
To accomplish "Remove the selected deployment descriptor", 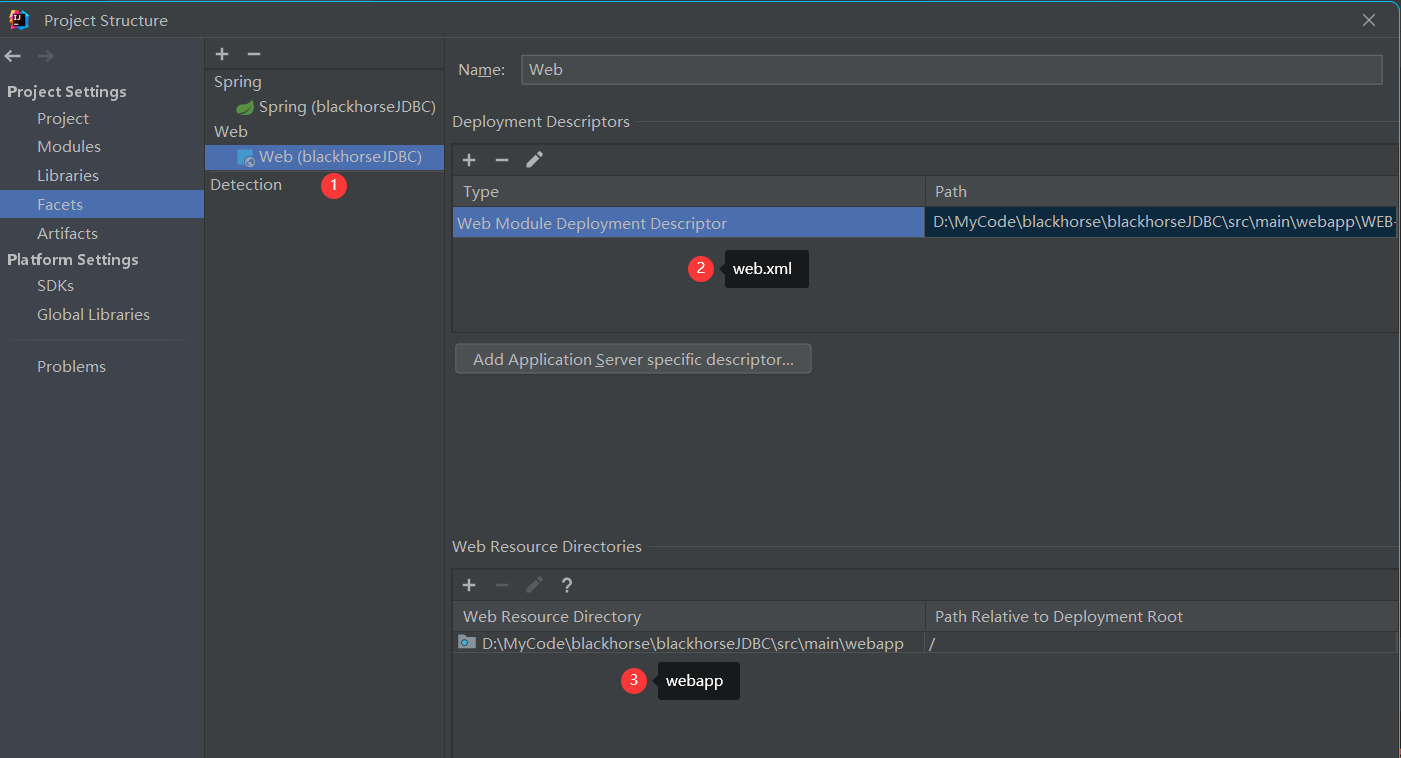I will pos(502,160).
